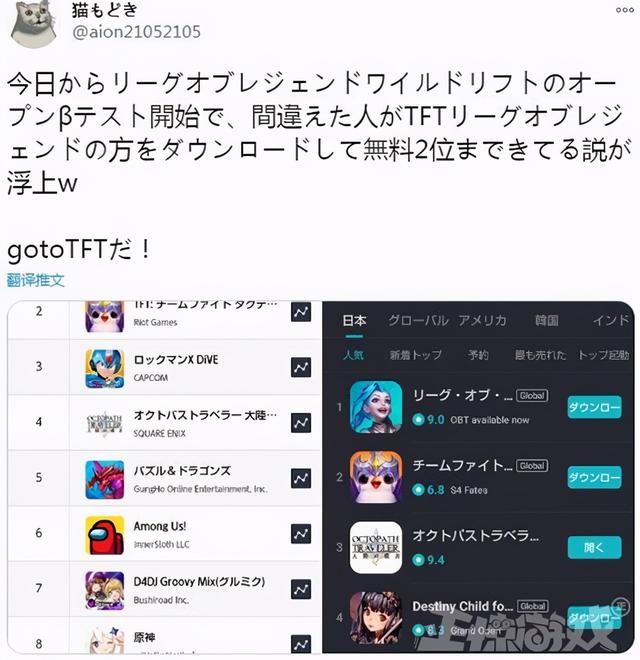Select the 日本 region tab

(x=354, y=321)
